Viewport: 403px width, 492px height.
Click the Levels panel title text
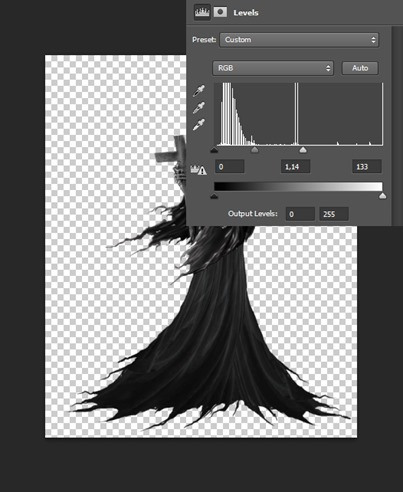246,13
